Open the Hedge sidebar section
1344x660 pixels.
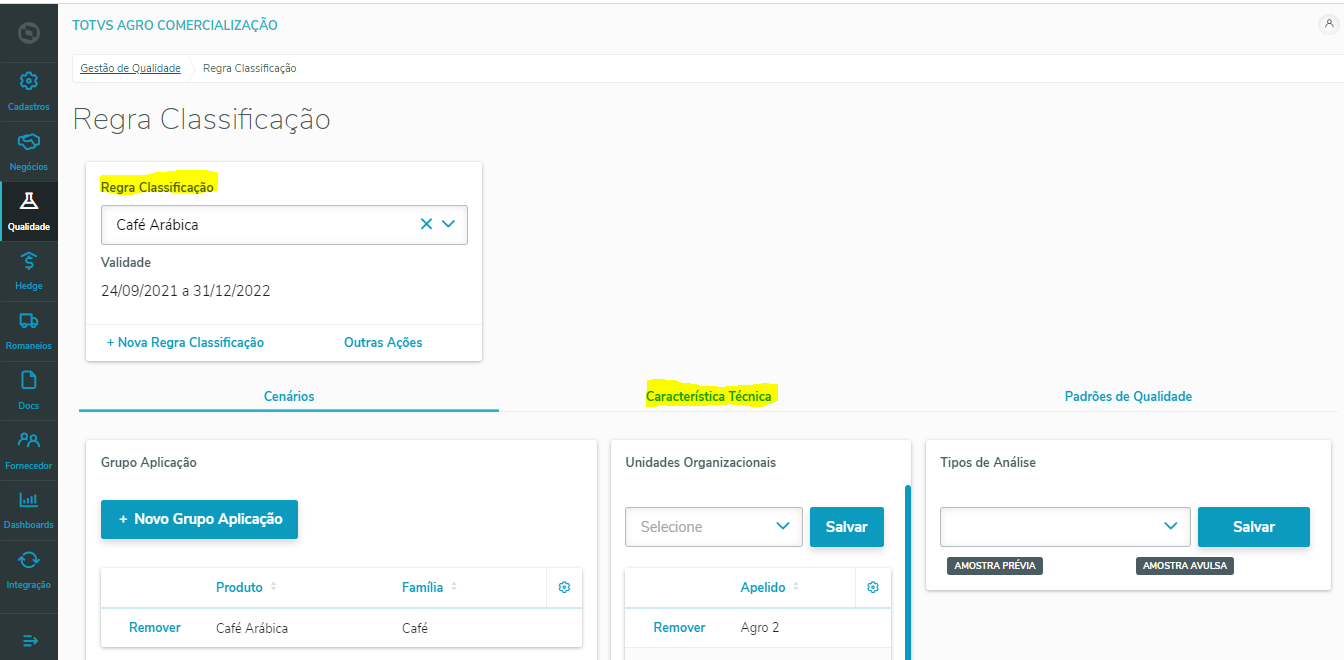pyautogui.click(x=29, y=270)
